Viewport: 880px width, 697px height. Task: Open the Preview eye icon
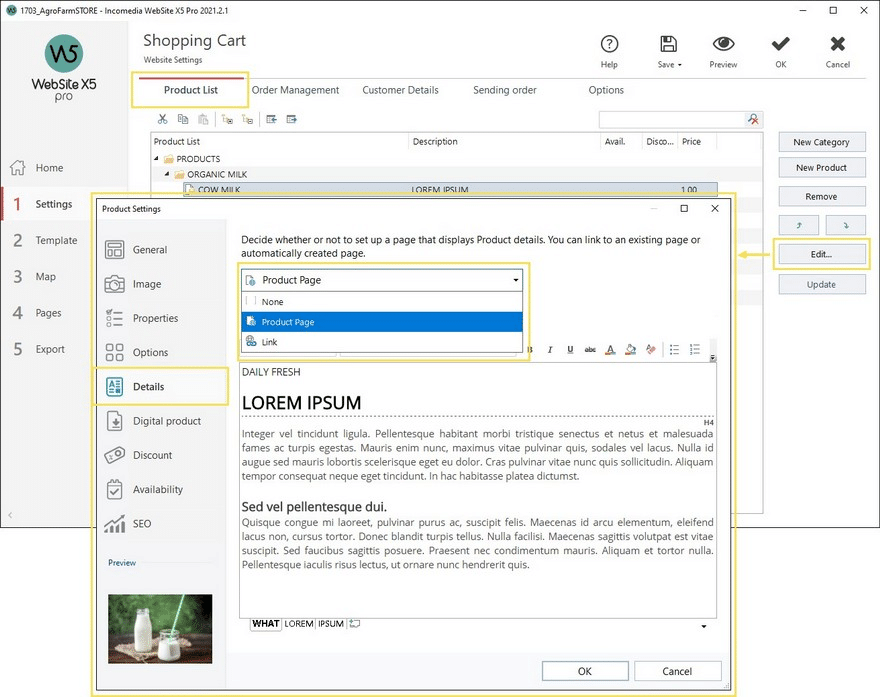point(723,45)
